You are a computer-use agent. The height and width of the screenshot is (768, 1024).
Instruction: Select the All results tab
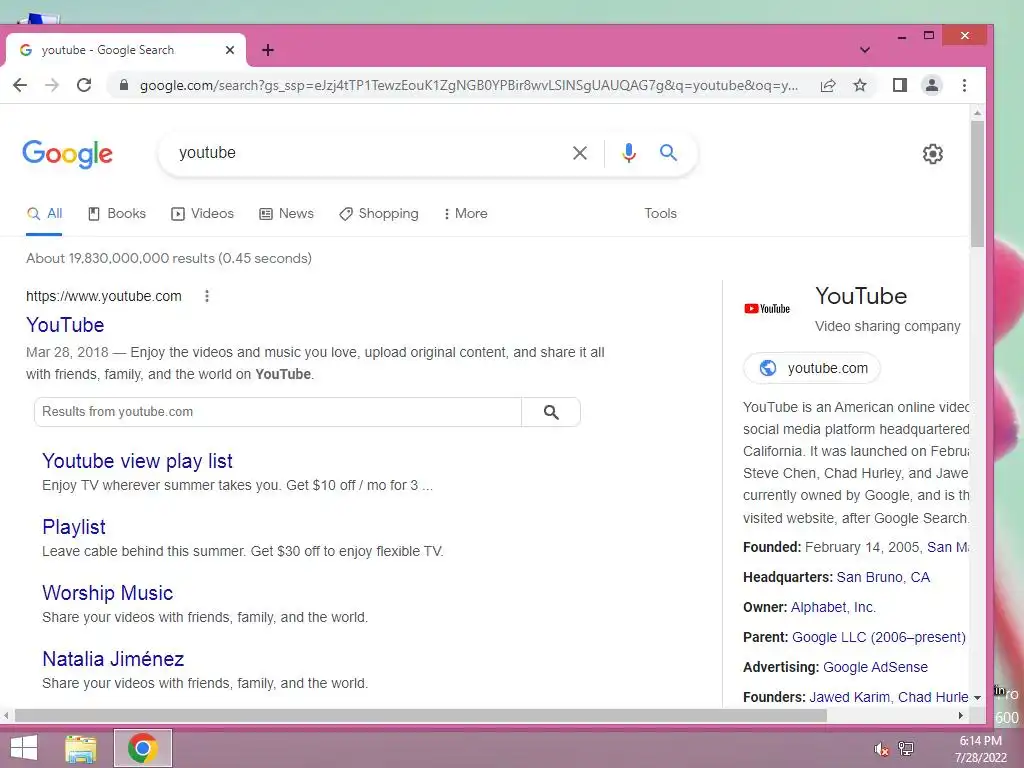[44, 214]
